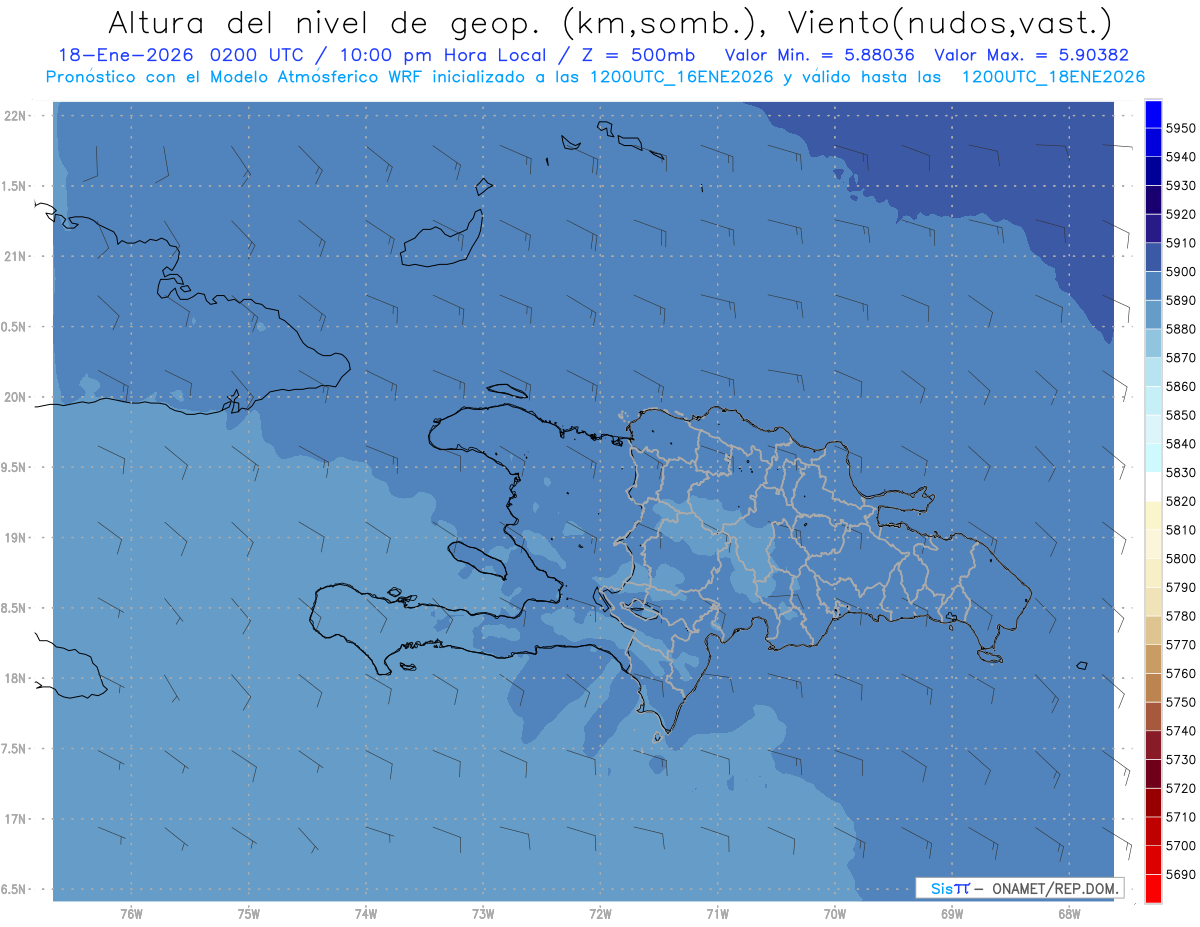This screenshot has width=1200, height=927.
Task: Click the colorbar label 5920
Action: tap(1180, 214)
